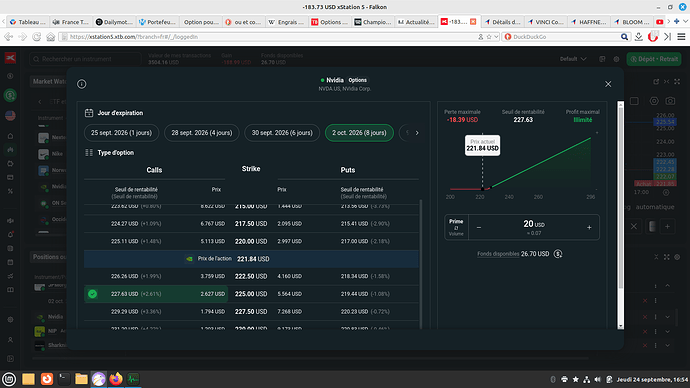This screenshot has height=388, width=690.
Task: Open the info icon in options dialog
Action: click(81, 84)
